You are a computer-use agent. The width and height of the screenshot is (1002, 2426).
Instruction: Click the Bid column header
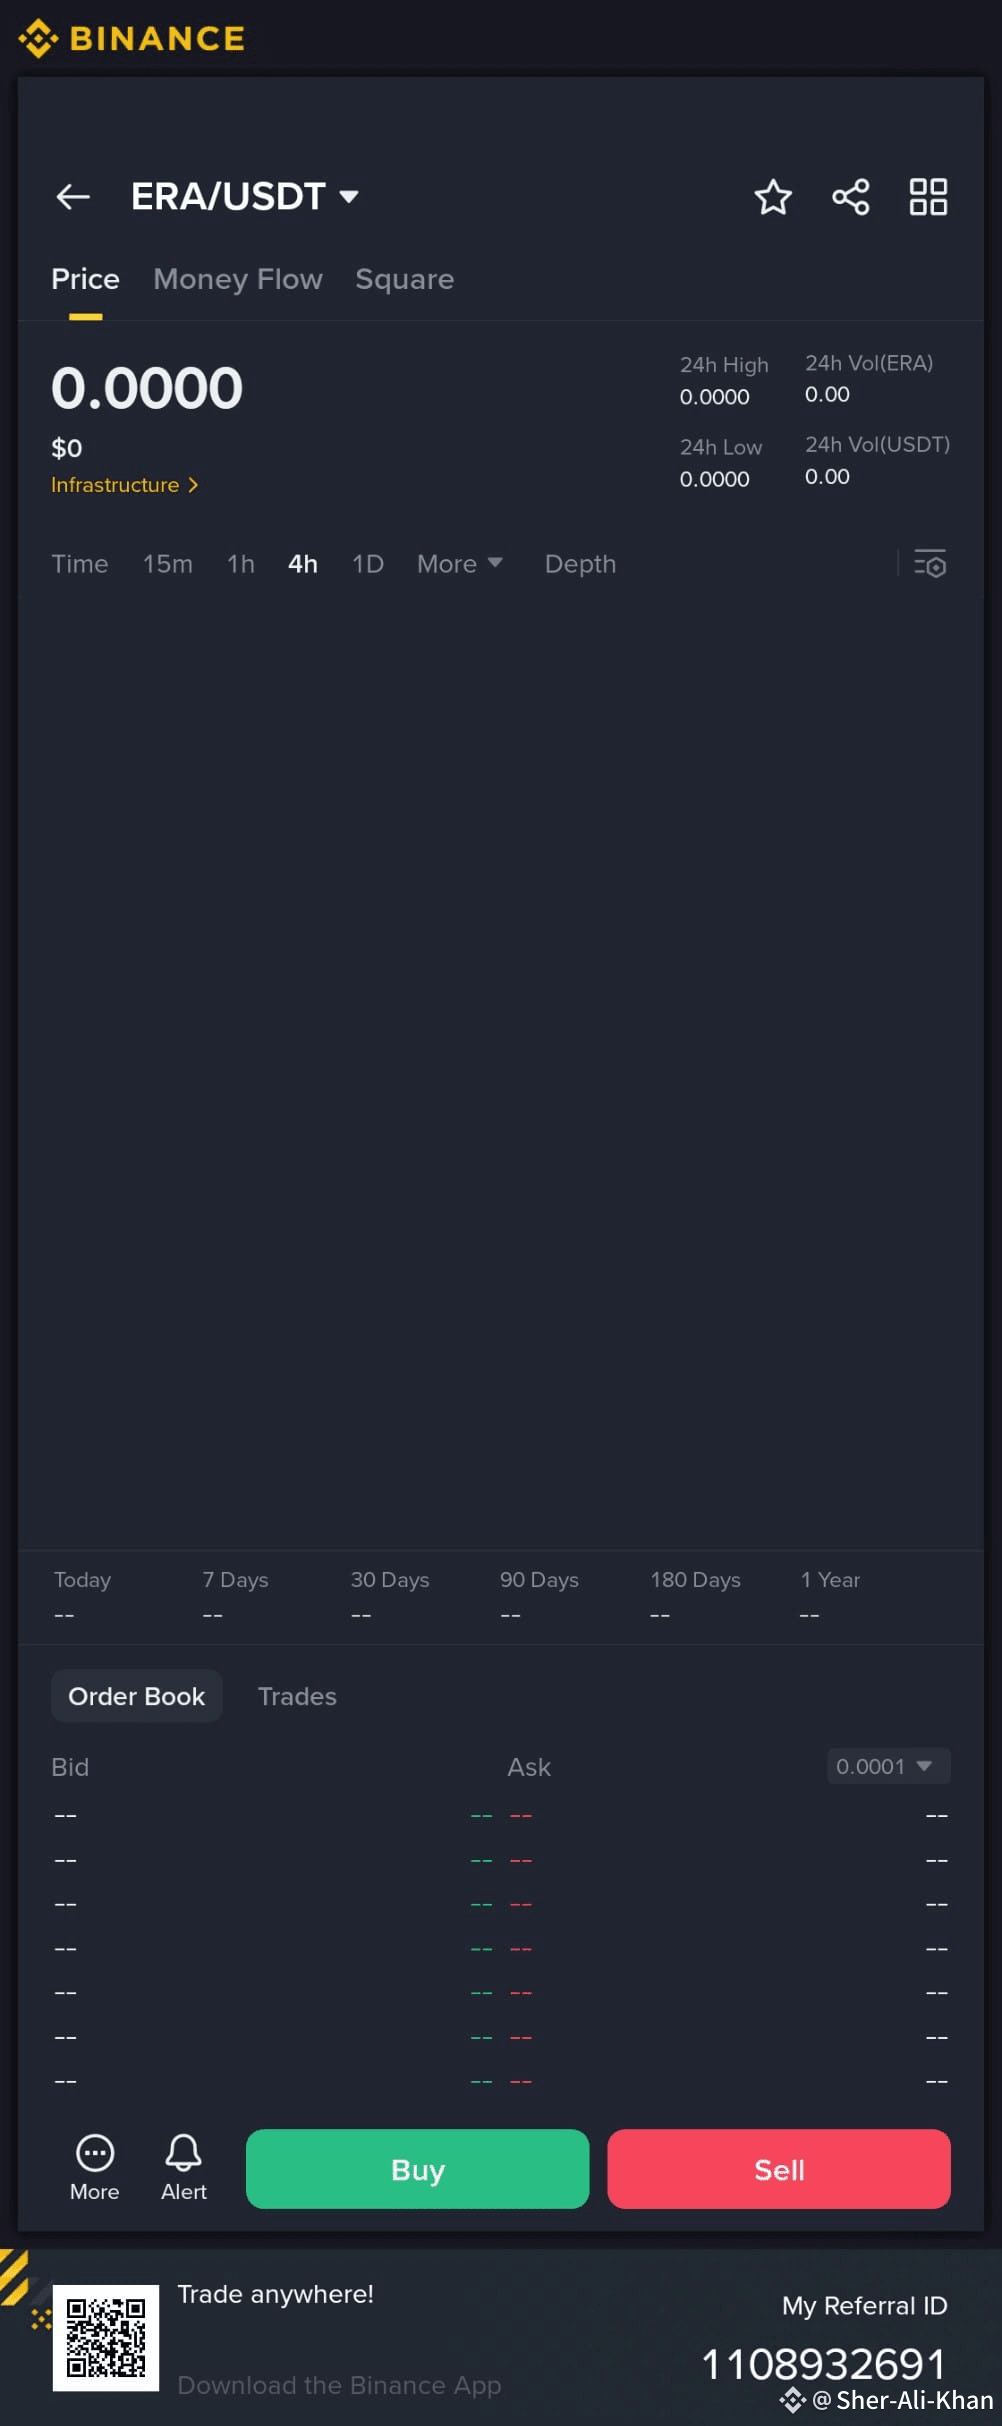click(70, 1767)
